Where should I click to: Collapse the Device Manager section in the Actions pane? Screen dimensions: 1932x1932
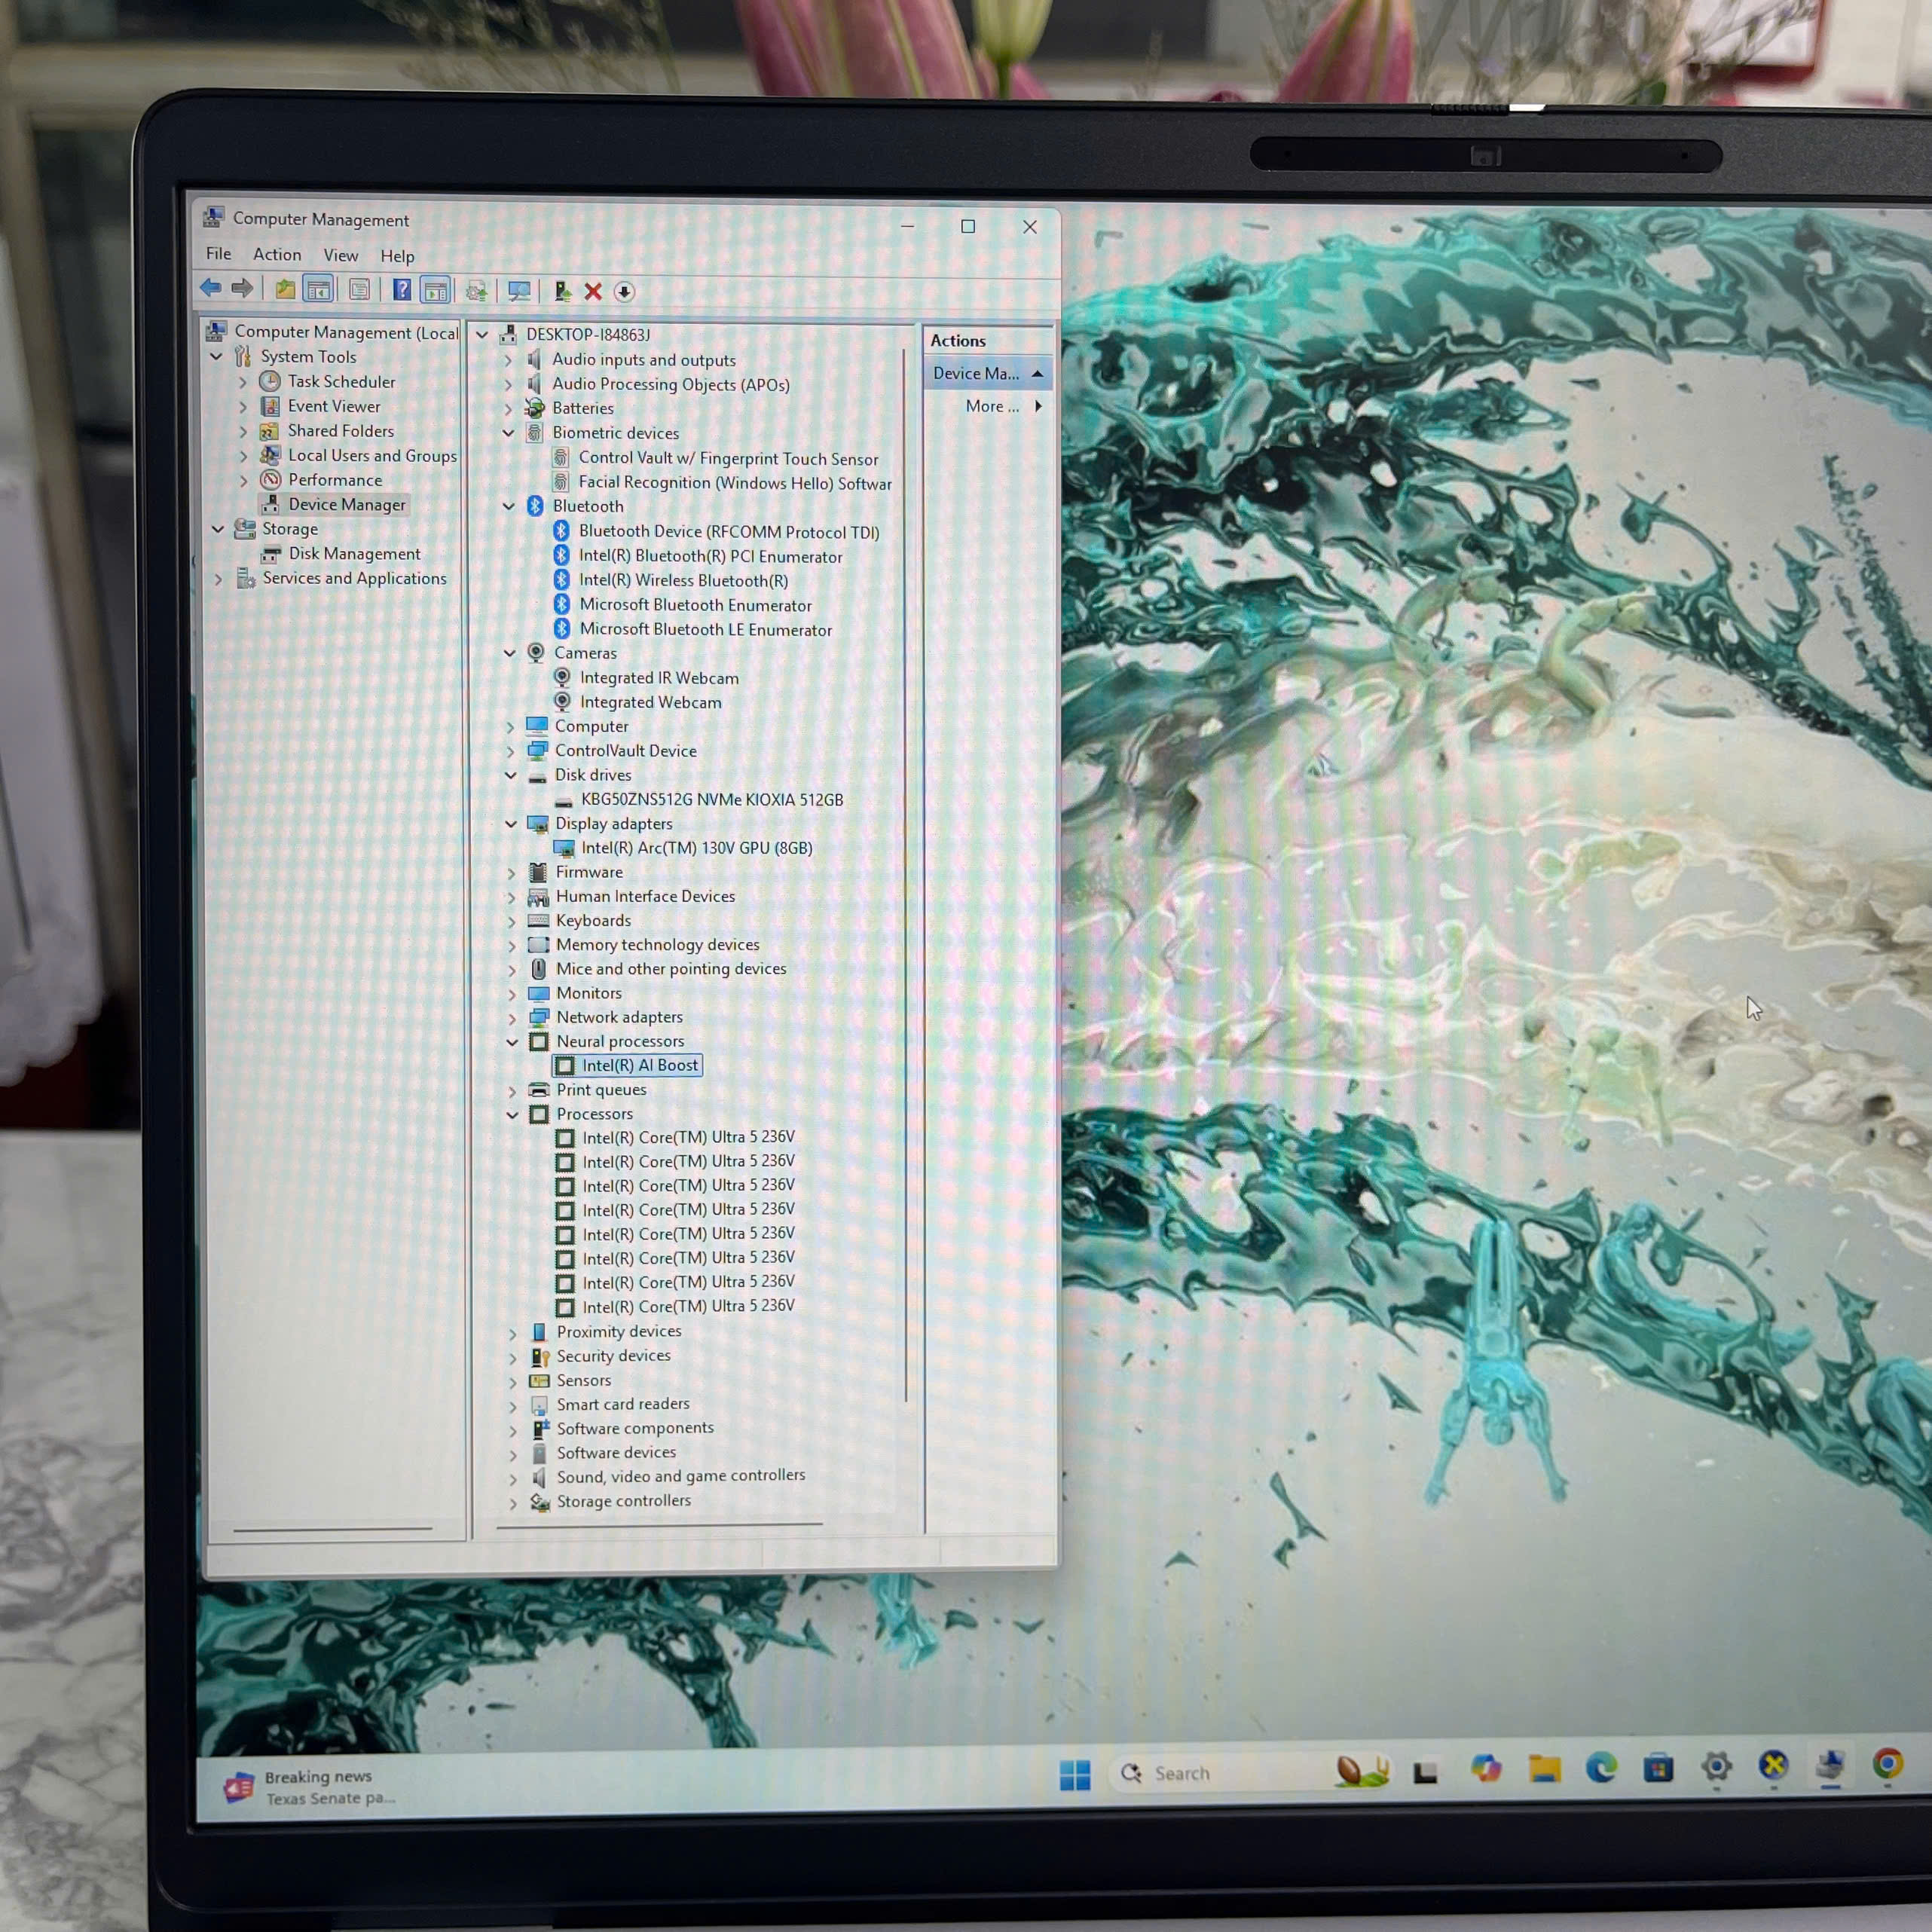pos(1037,374)
